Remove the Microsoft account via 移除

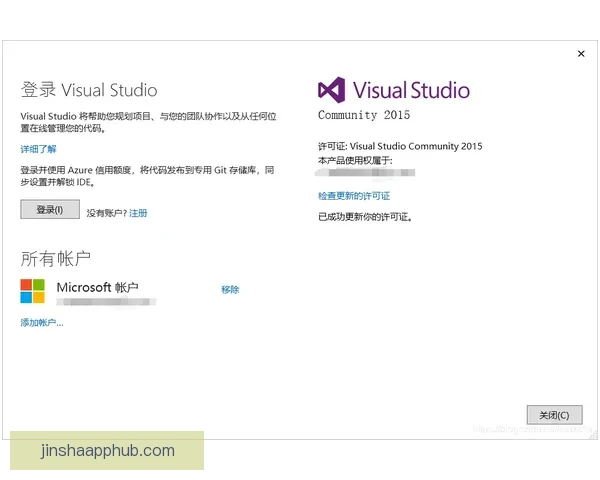point(230,290)
